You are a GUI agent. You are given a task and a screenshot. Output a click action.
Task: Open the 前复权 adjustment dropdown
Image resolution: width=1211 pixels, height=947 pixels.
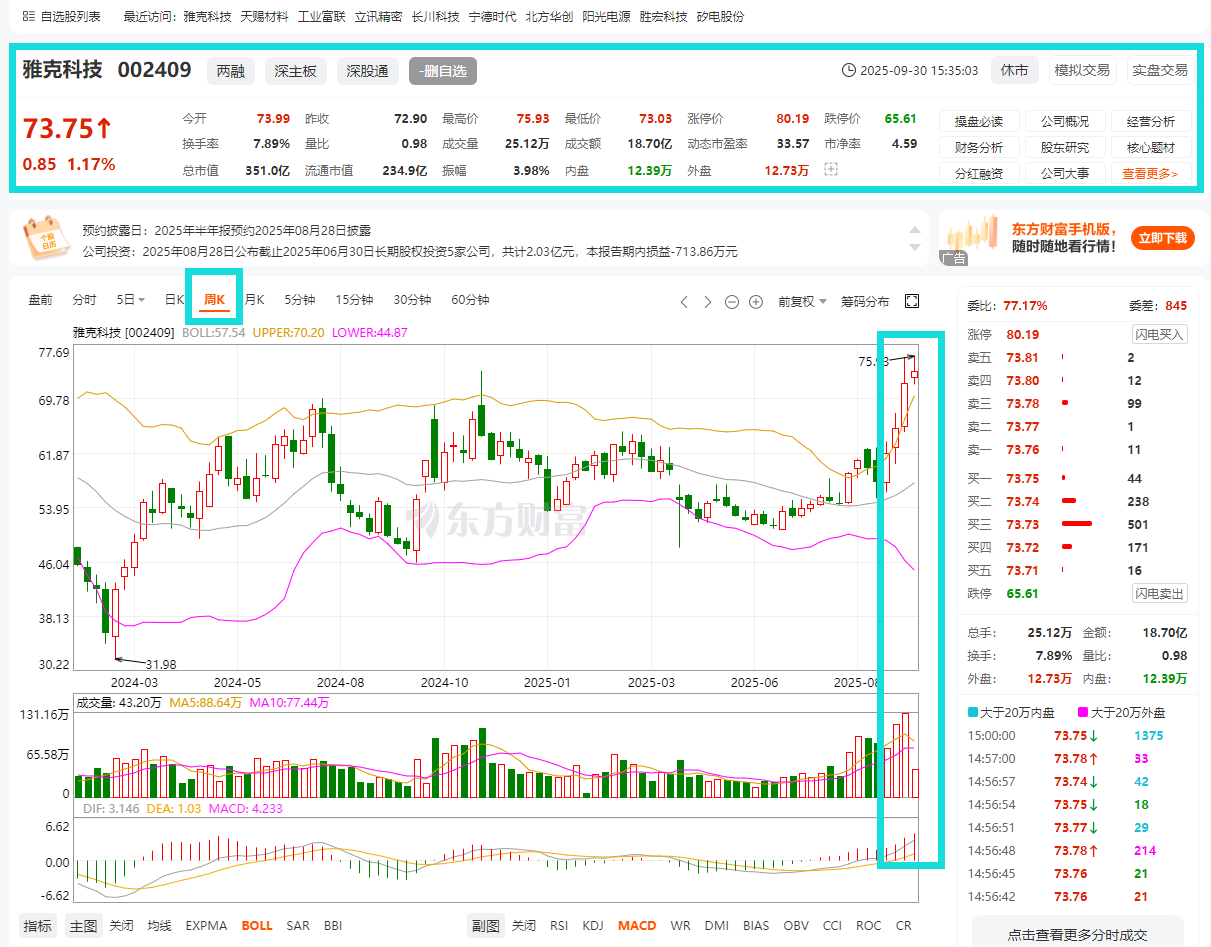point(803,301)
